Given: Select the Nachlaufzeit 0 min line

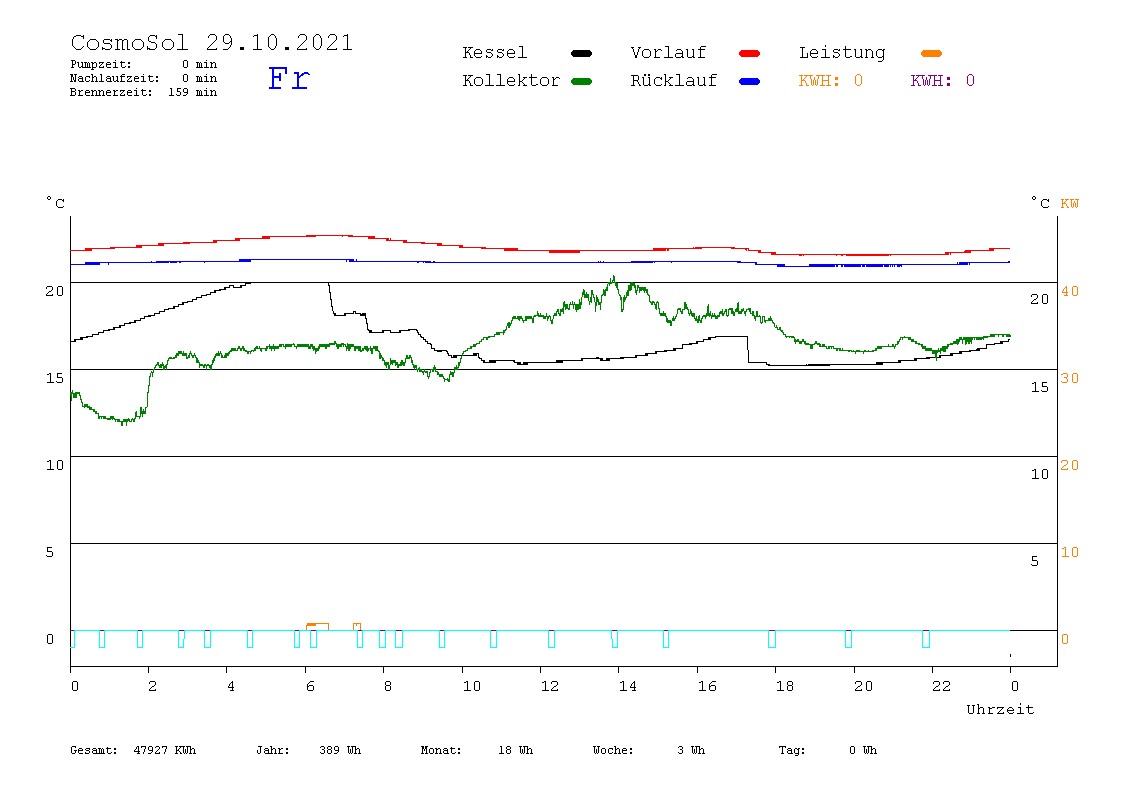Looking at the screenshot, I should 144,78.
